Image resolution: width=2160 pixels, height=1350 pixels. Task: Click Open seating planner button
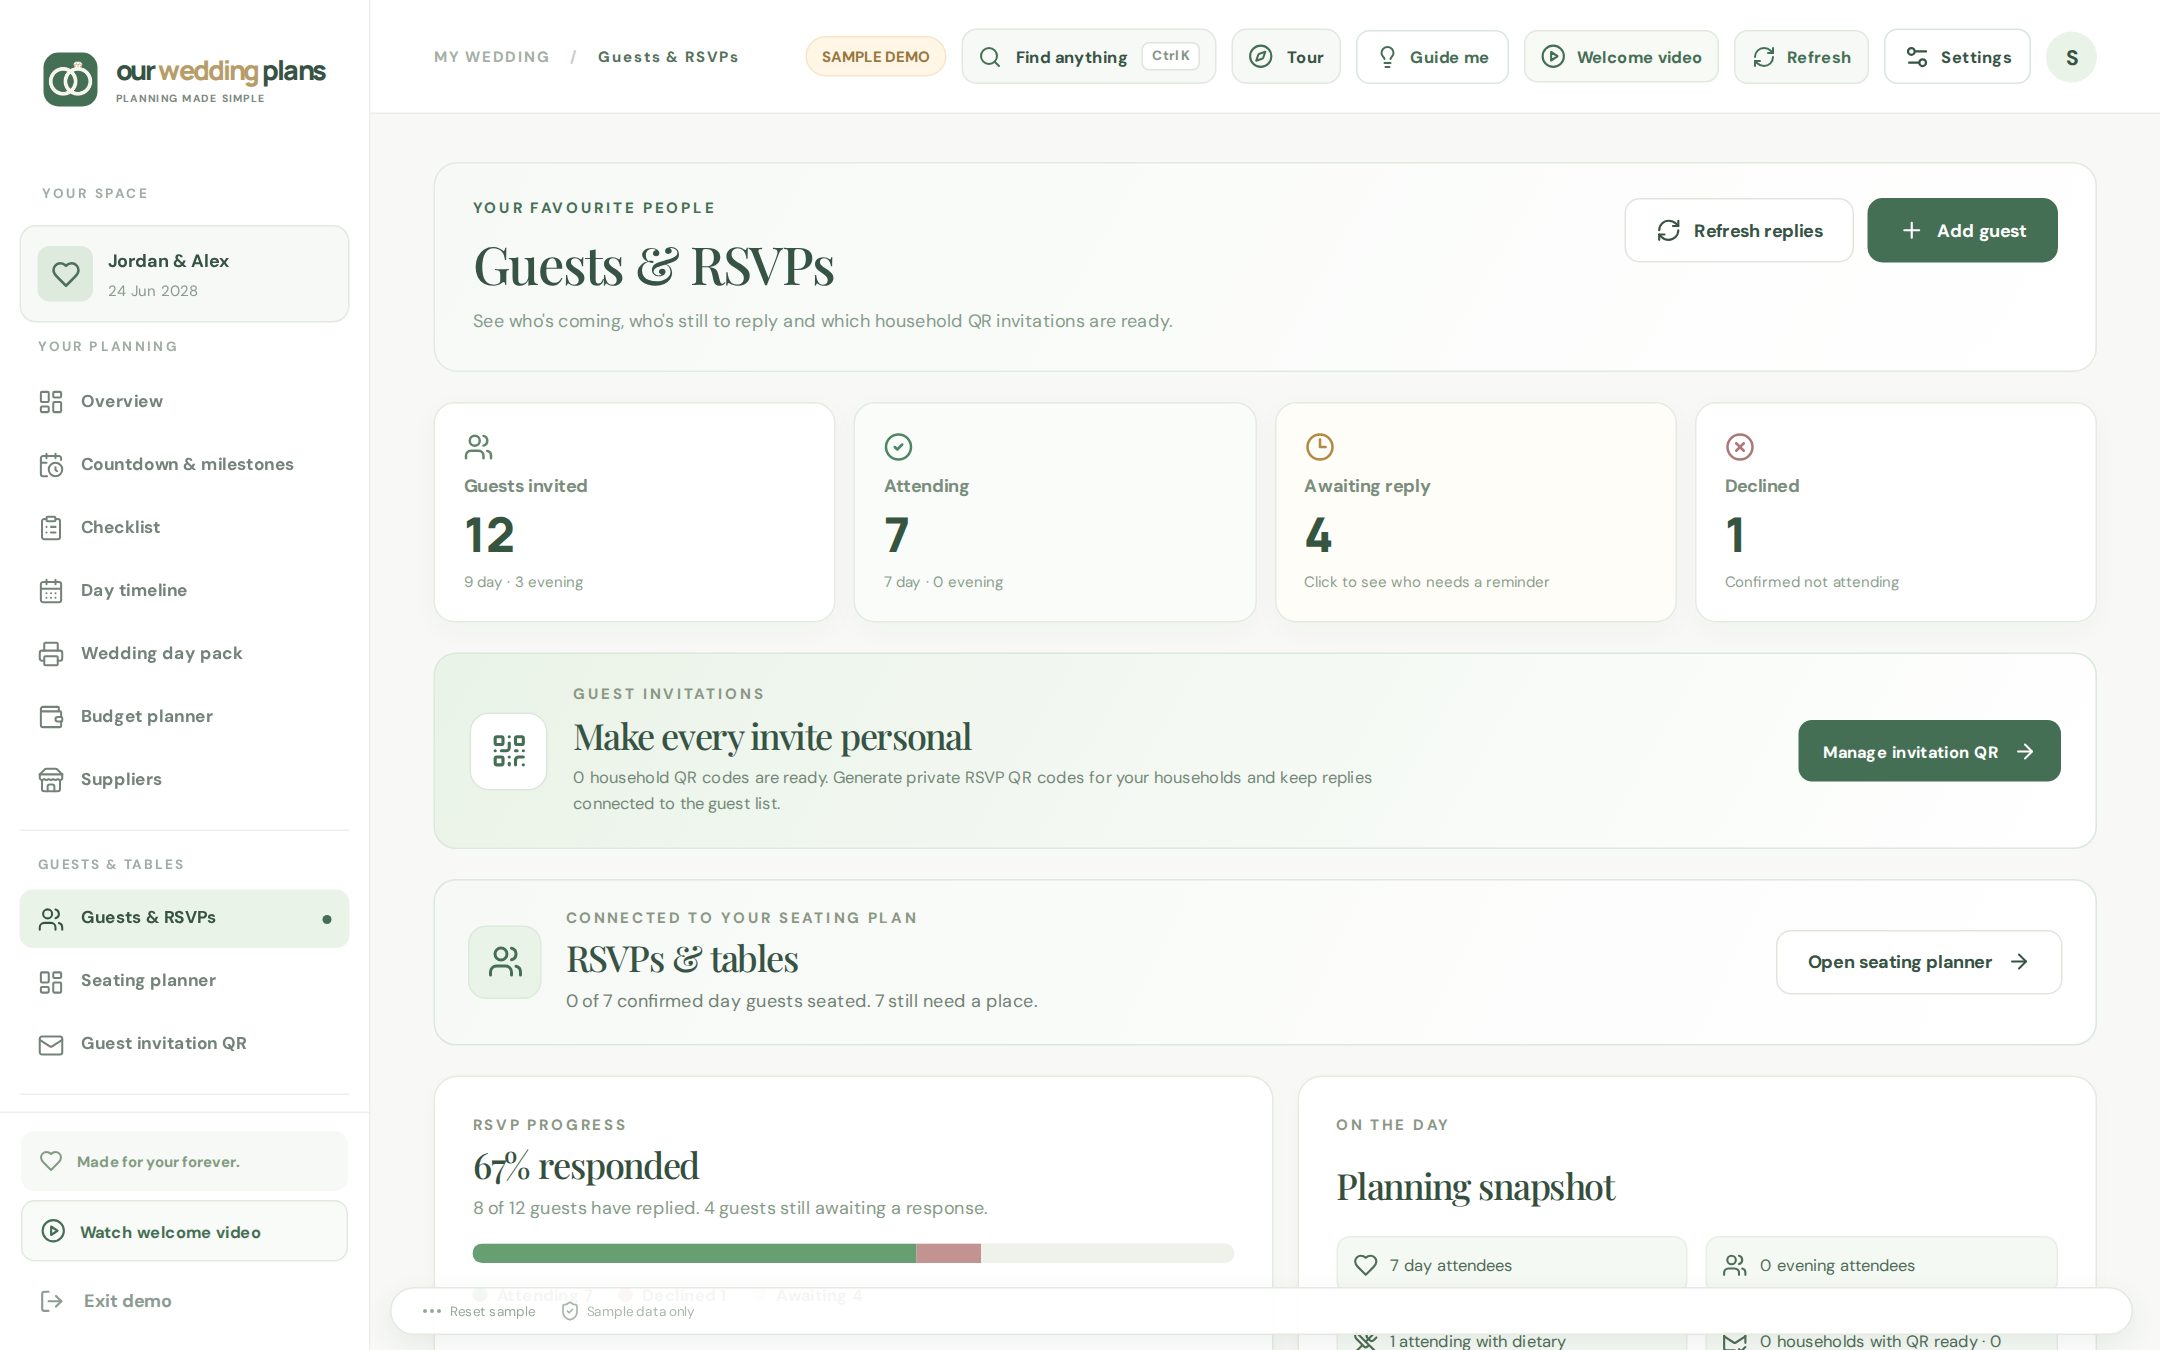(1918, 962)
